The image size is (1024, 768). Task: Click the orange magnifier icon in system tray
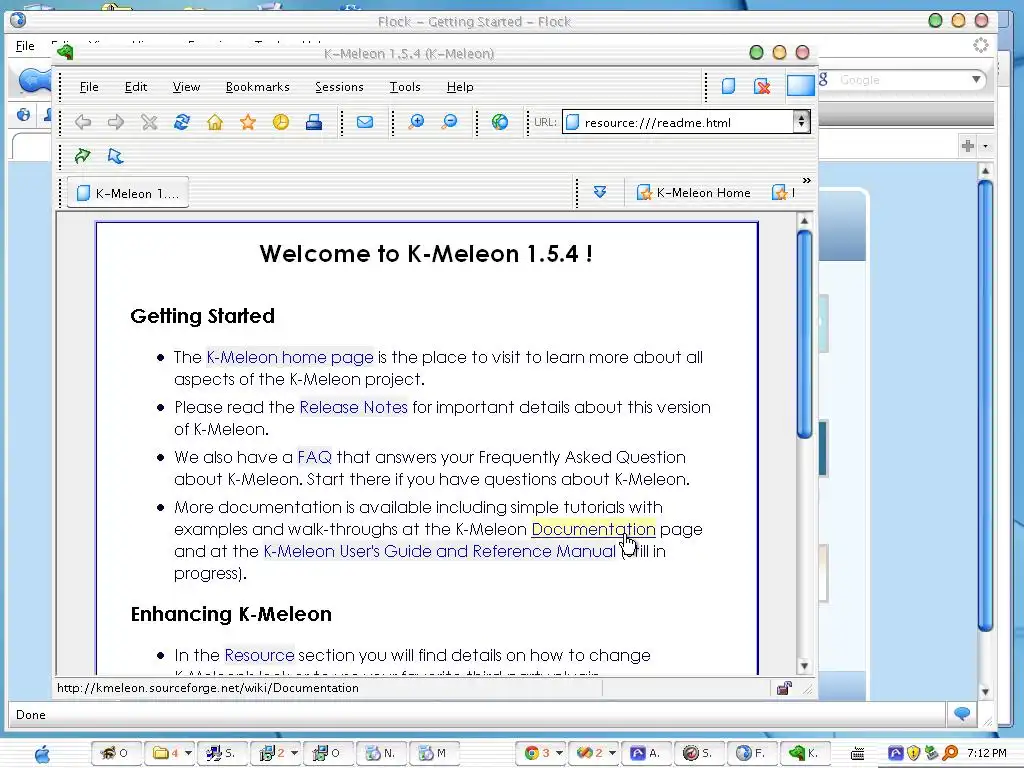951,754
